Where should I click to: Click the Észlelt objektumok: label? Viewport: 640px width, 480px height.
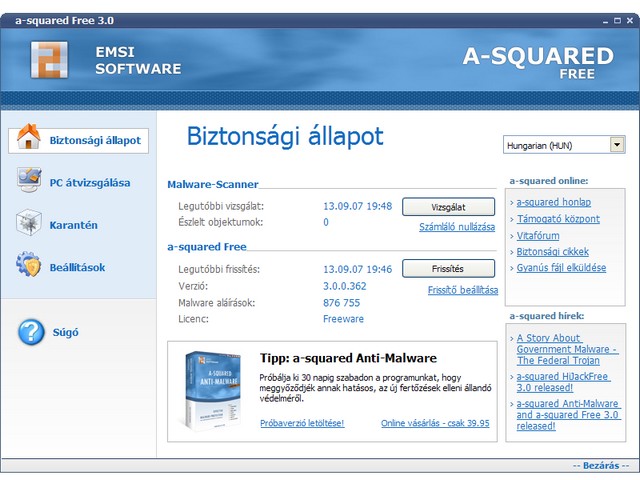[x=220, y=222]
